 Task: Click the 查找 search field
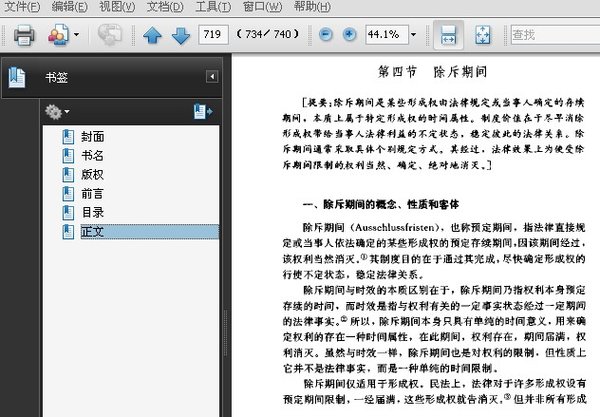click(x=555, y=35)
